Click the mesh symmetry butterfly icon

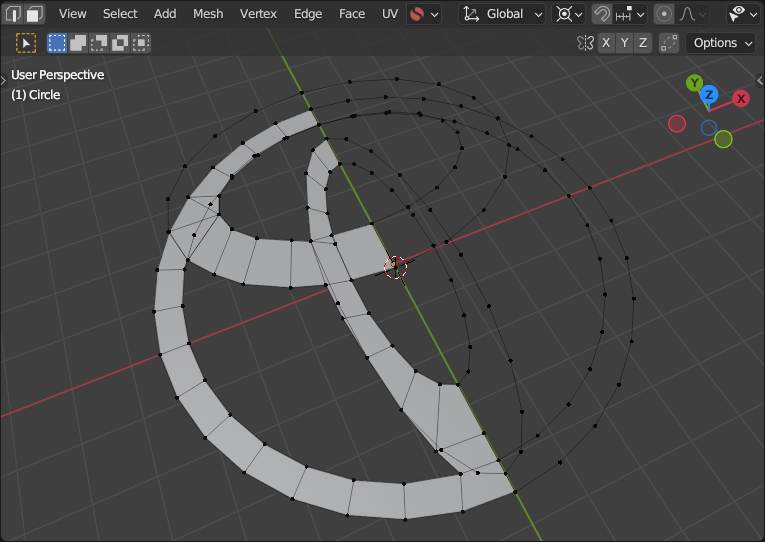coord(584,43)
